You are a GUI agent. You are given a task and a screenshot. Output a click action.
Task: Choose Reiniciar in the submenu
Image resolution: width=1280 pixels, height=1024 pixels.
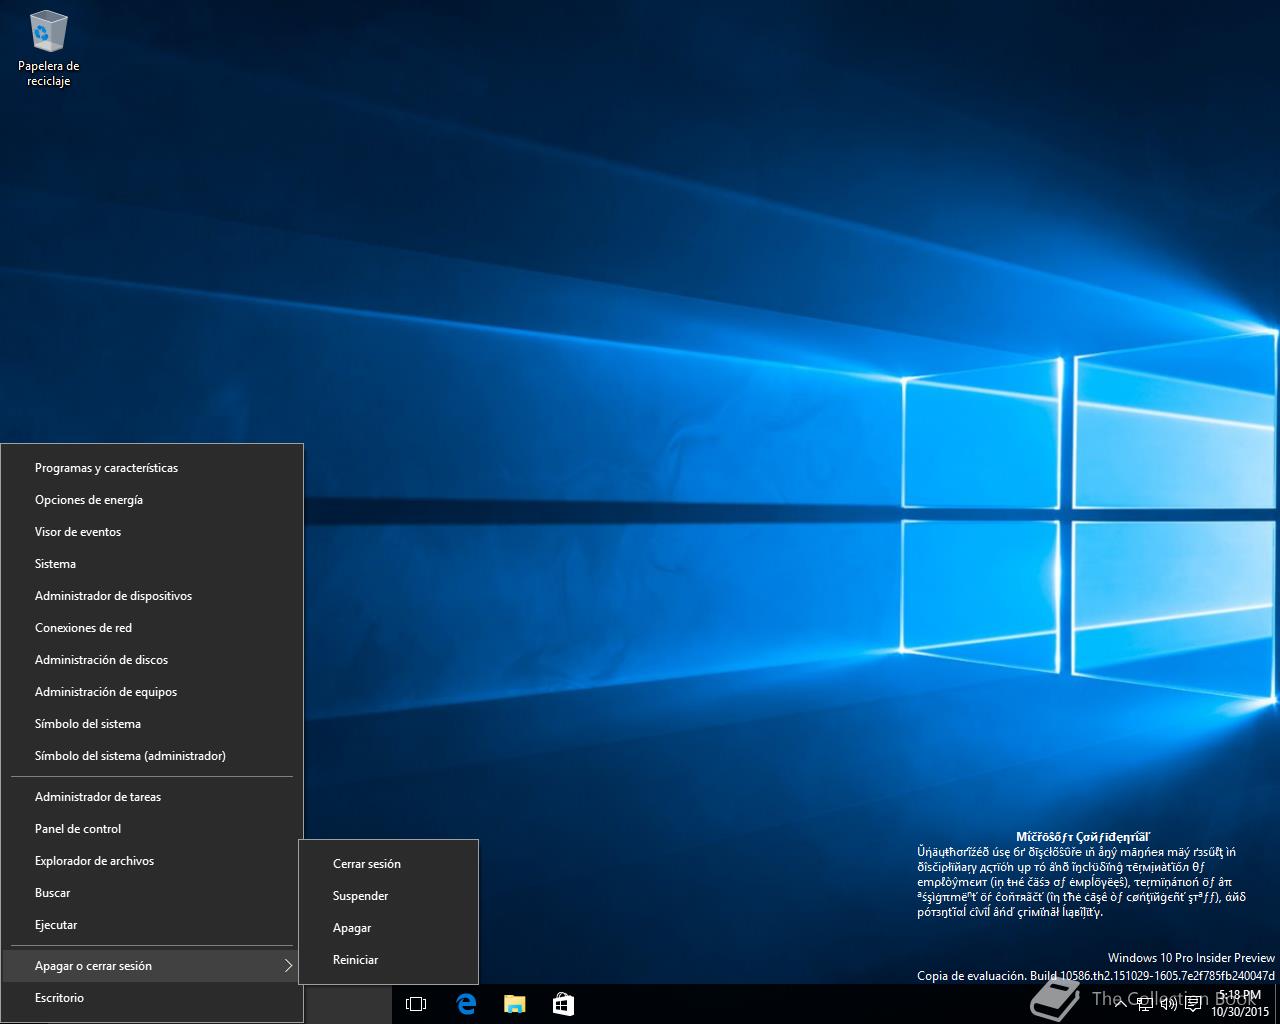388,960
